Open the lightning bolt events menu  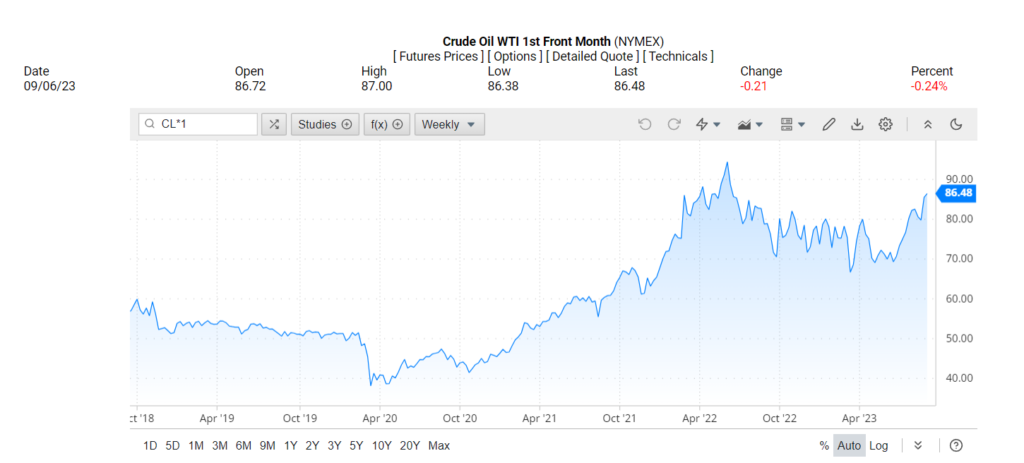coord(708,124)
